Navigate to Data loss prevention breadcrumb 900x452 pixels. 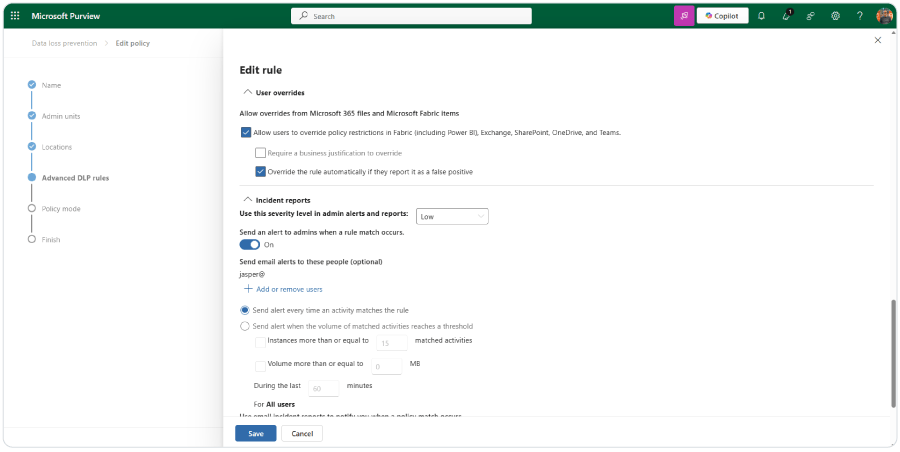point(64,43)
